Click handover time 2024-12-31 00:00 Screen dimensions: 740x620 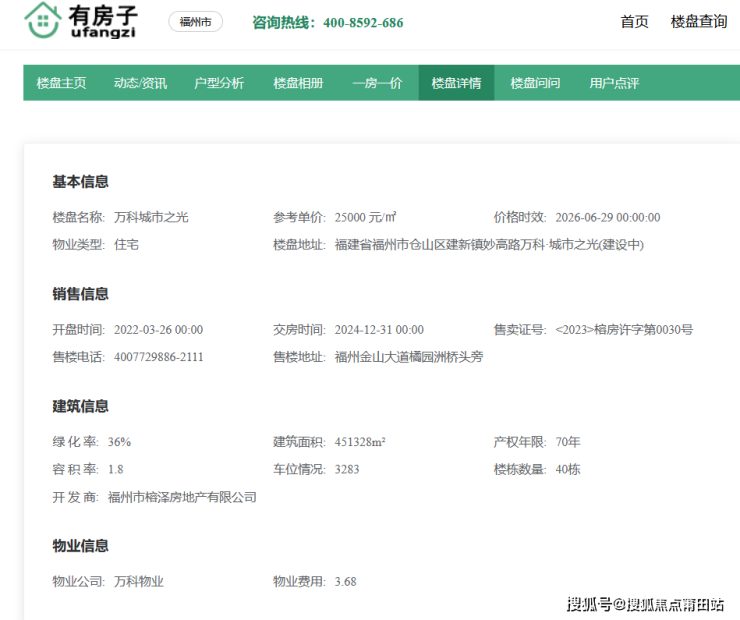pos(379,329)
